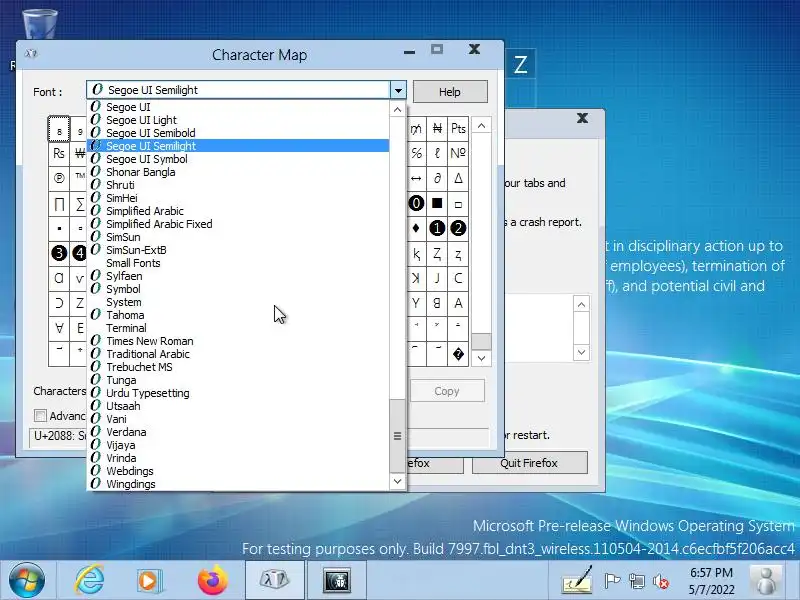Choose Utsaah font

click(x=238, y=406)
